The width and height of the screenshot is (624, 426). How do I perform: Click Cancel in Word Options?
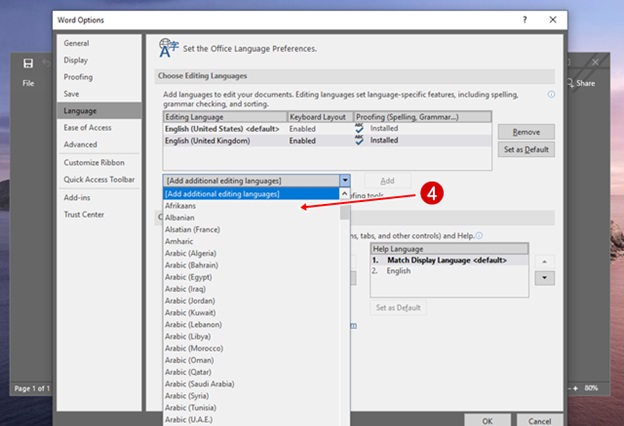point(540,421)
